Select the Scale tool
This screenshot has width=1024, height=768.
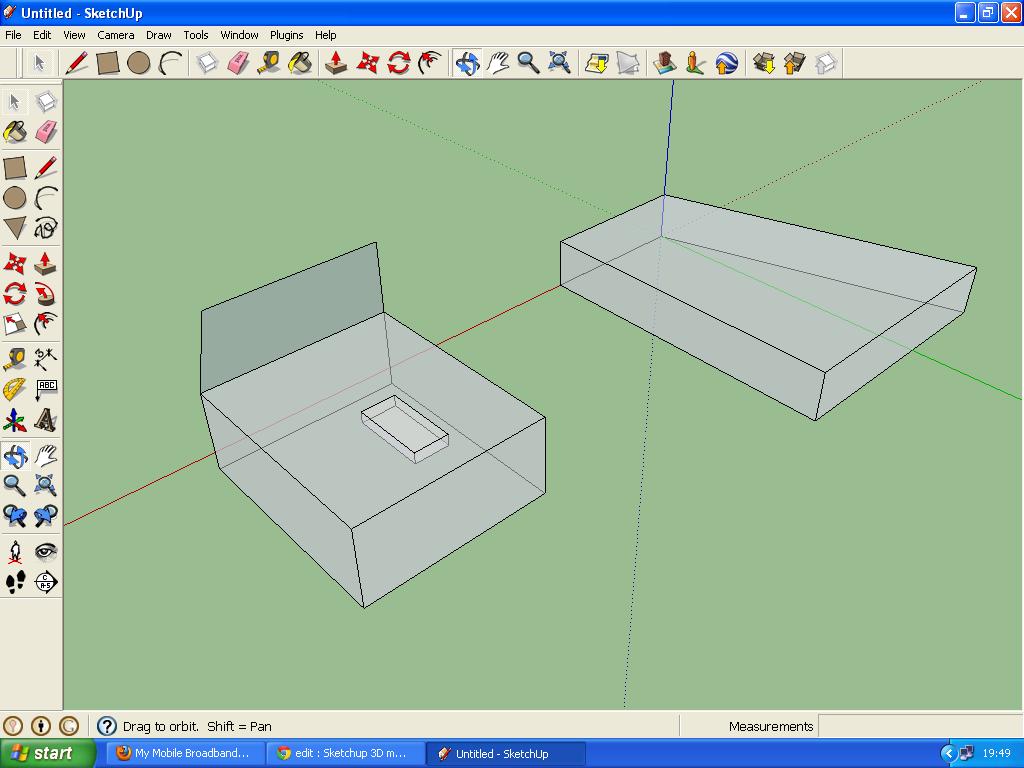pyautogui.click(x=15, y=324)
